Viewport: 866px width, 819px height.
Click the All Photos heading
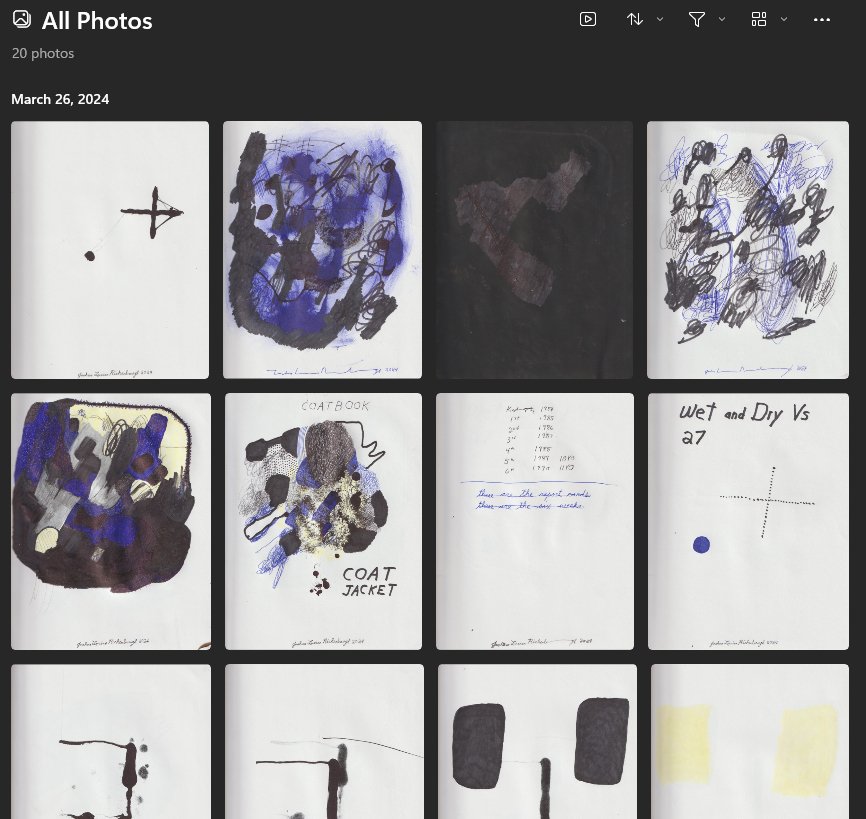[97, 21]
